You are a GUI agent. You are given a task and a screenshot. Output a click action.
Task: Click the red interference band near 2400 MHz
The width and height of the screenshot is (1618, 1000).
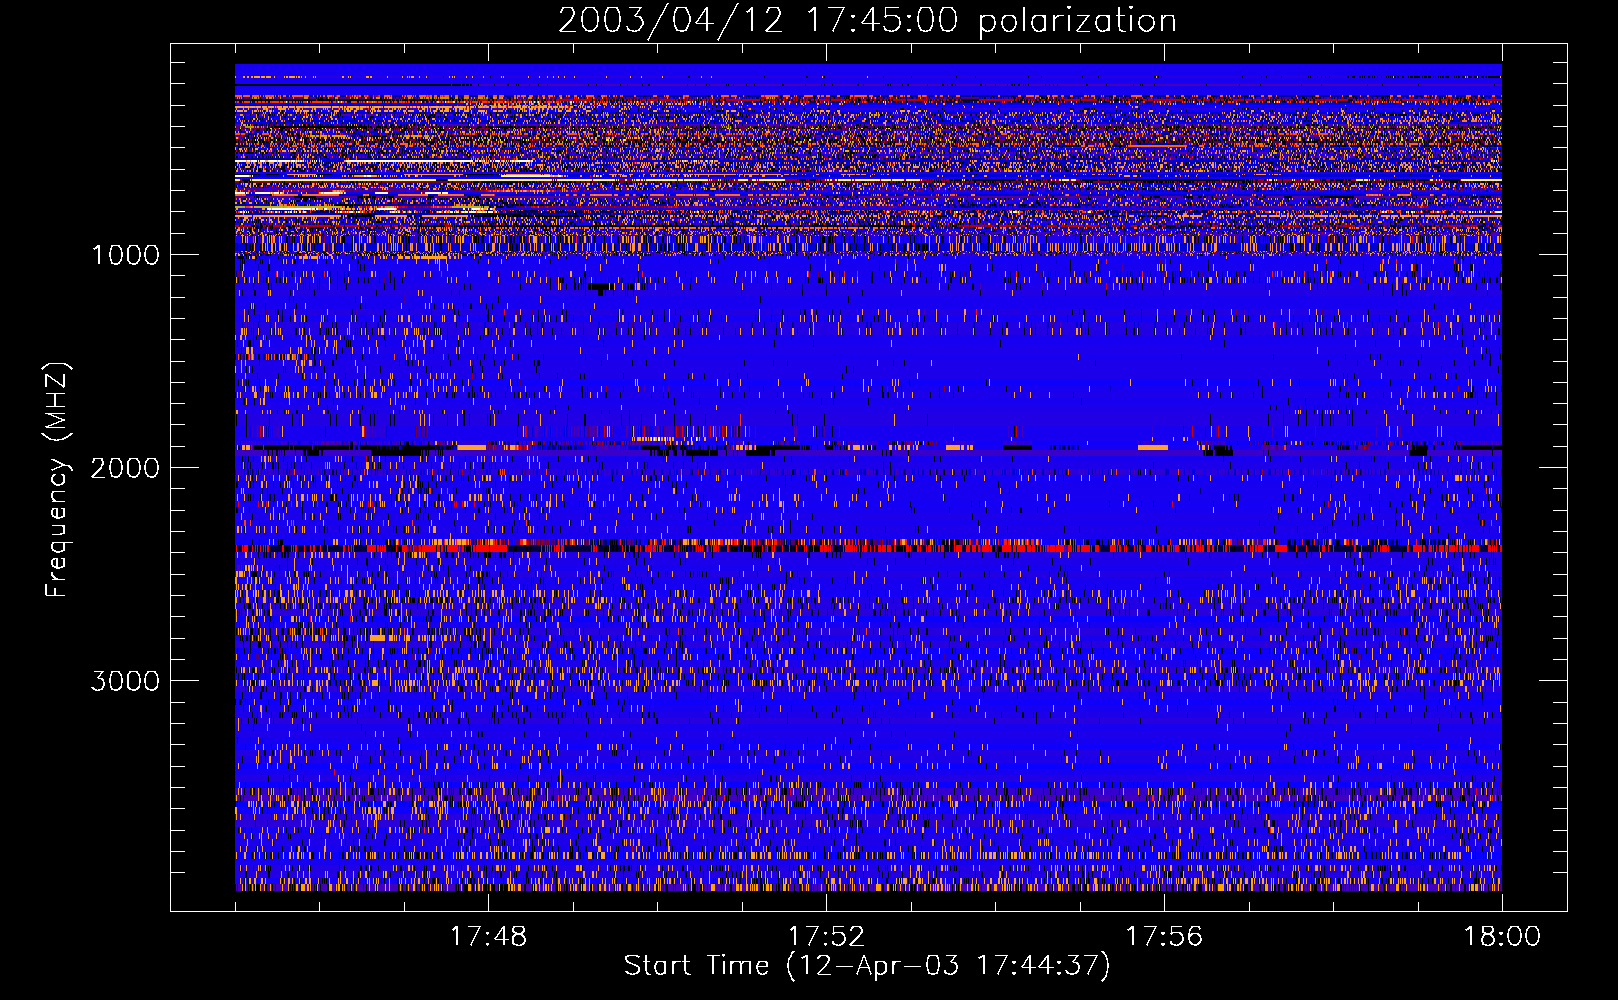tap(868, 546)
